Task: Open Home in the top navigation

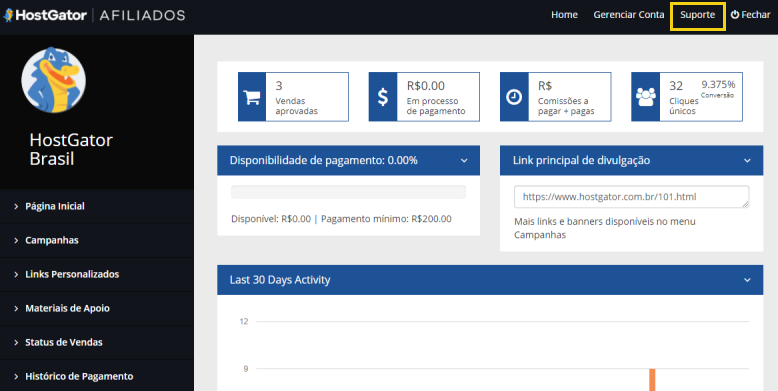Action: pyautogui.click(x=564, y=15)
